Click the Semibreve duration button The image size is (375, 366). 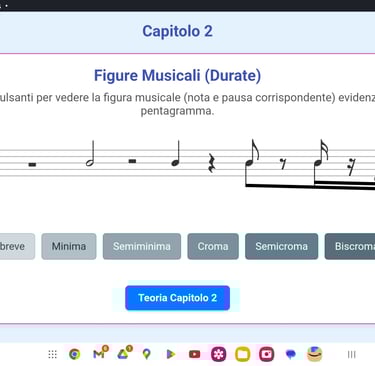pos(17,246)
